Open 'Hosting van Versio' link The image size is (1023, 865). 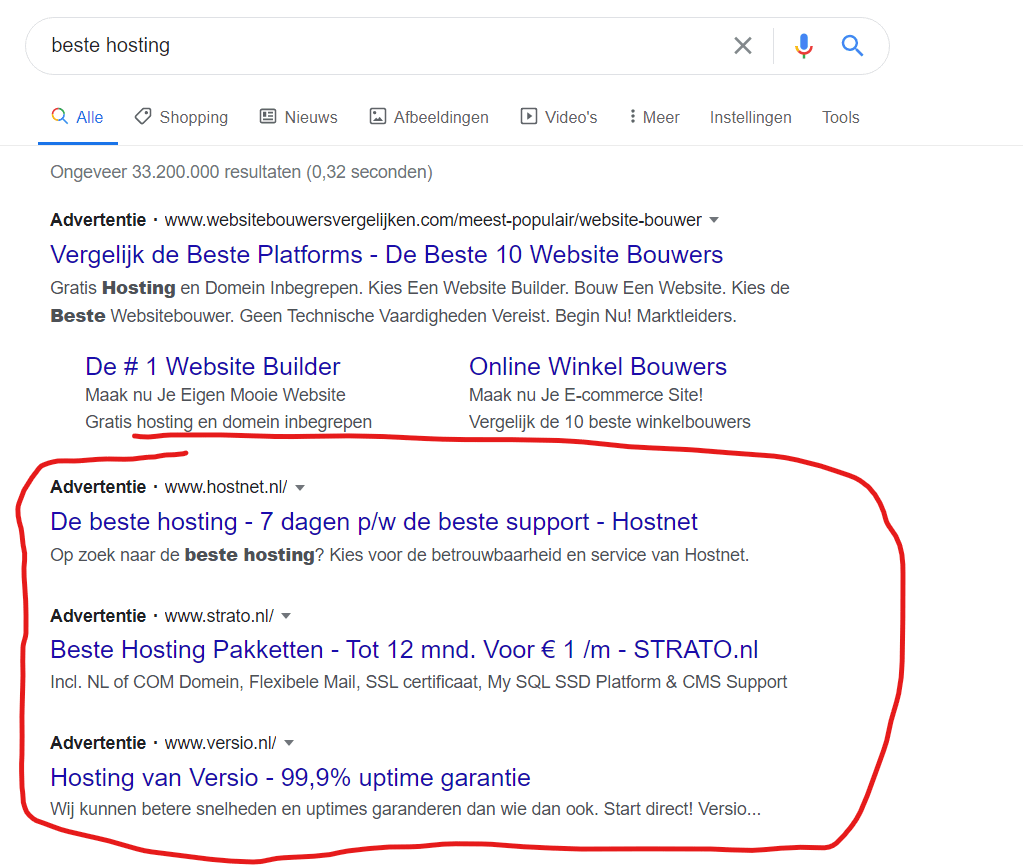coord(290,778)
